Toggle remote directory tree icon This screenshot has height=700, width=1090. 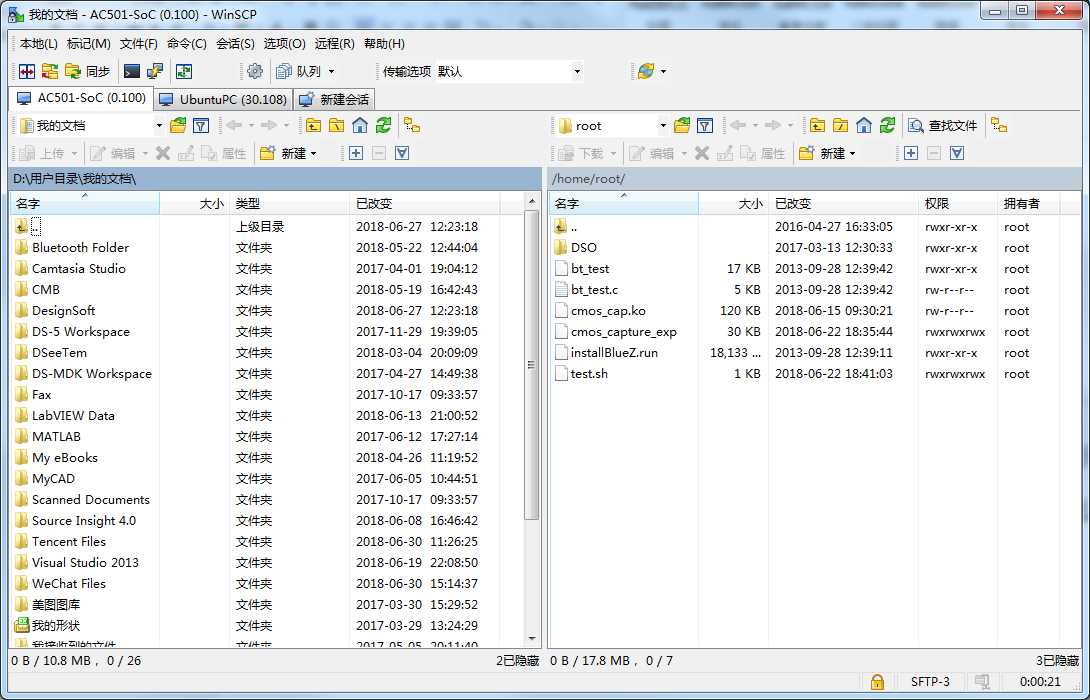click(999, 125)
